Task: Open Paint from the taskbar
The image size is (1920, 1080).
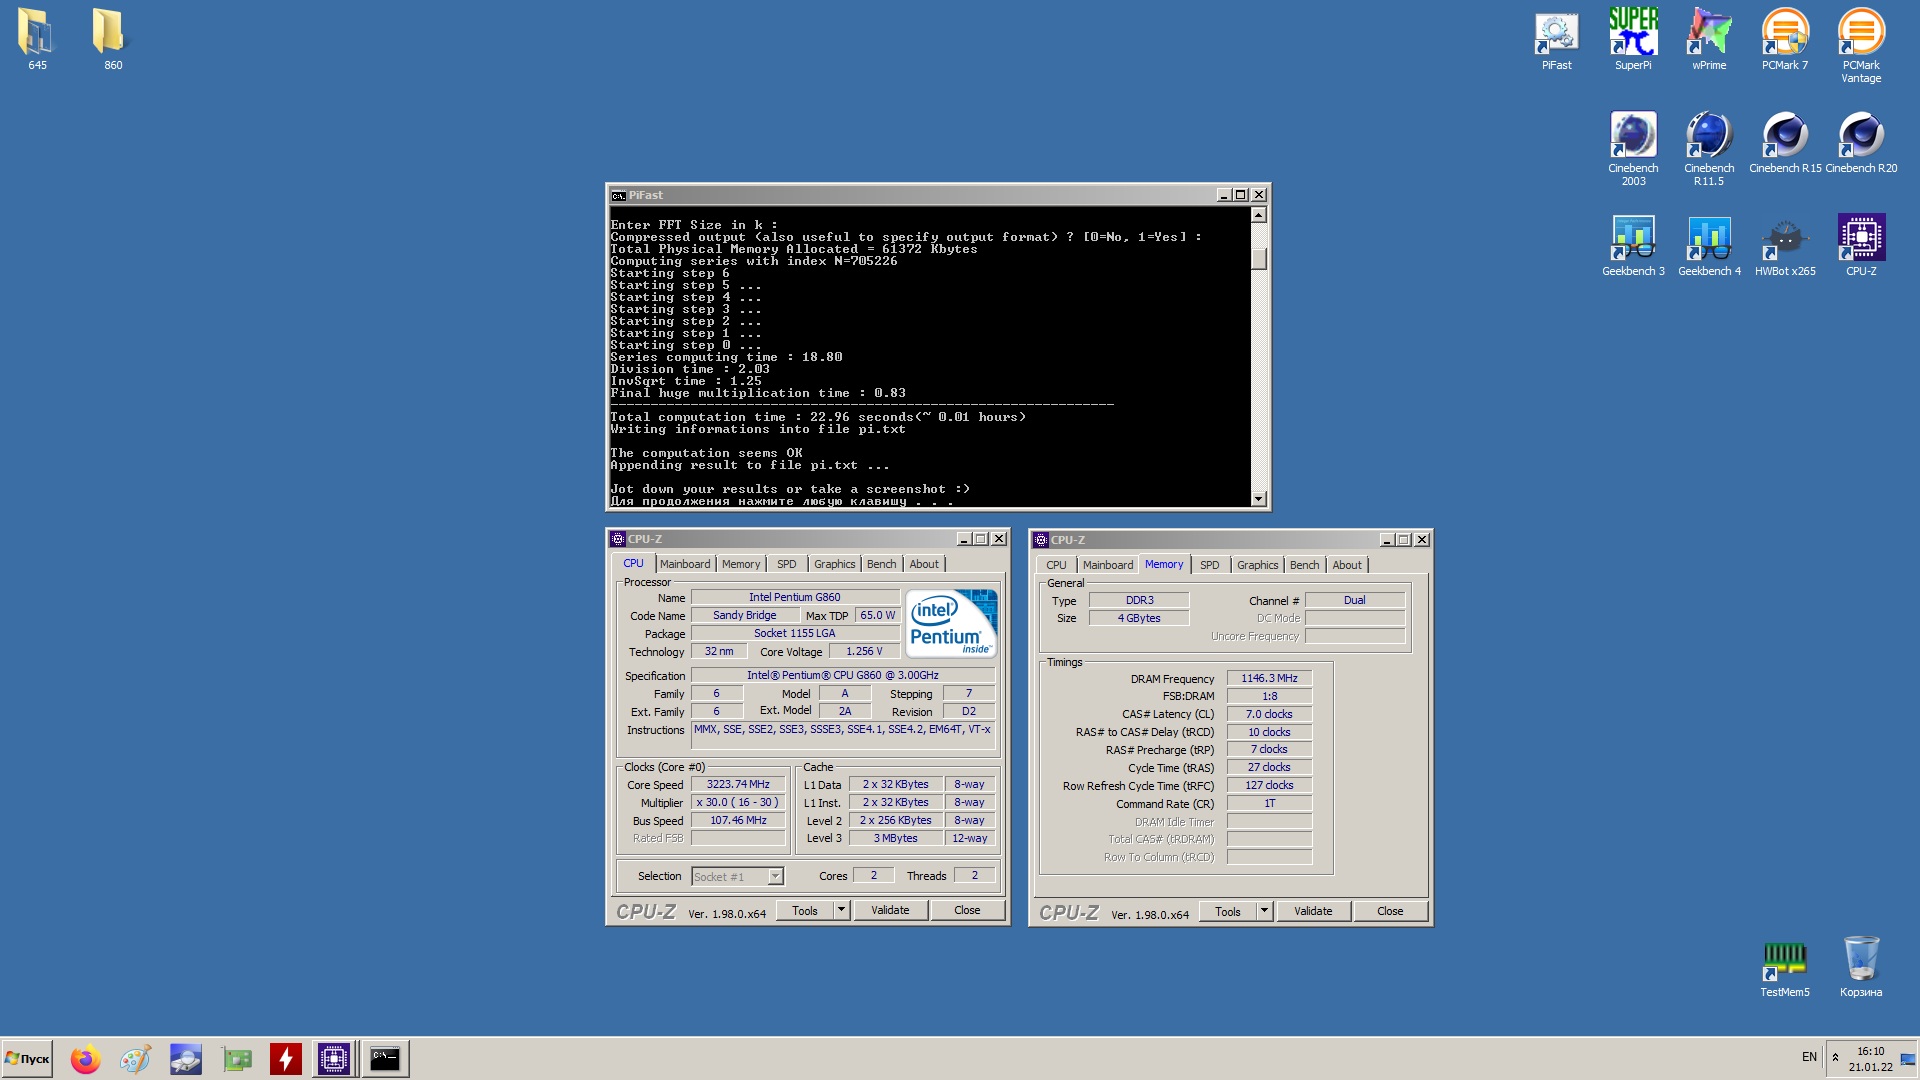Action: pos(136,1058)
